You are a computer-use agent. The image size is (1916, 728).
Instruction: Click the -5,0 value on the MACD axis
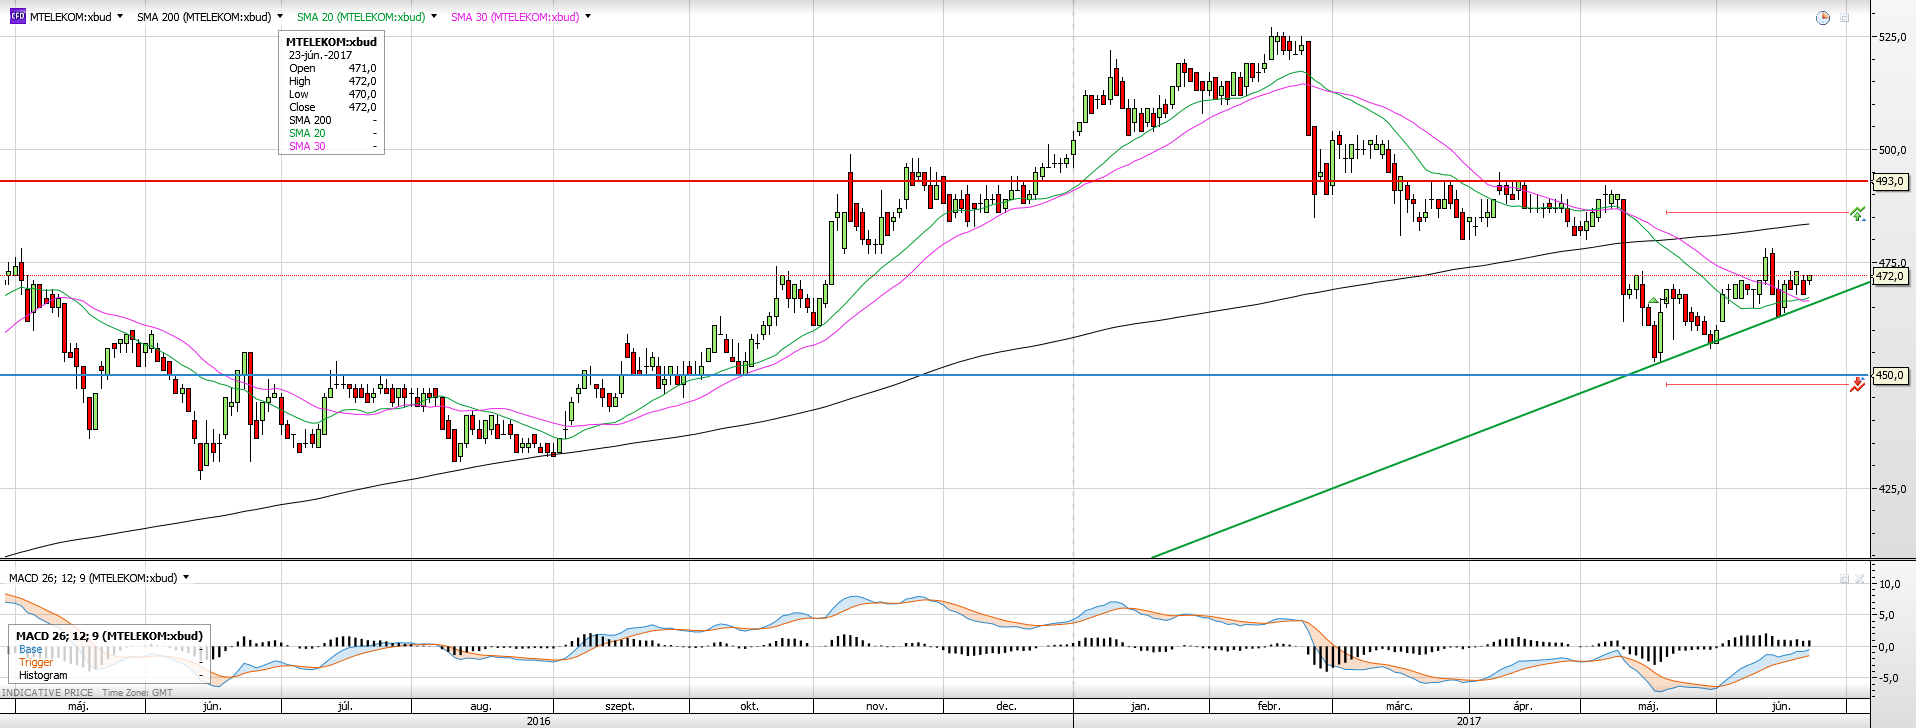(1887, 678)
